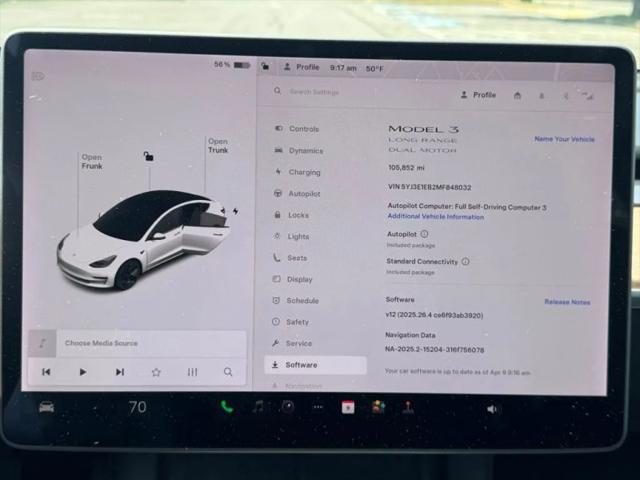Tap the car icon in bottom bar

click(x=46, y=407)
